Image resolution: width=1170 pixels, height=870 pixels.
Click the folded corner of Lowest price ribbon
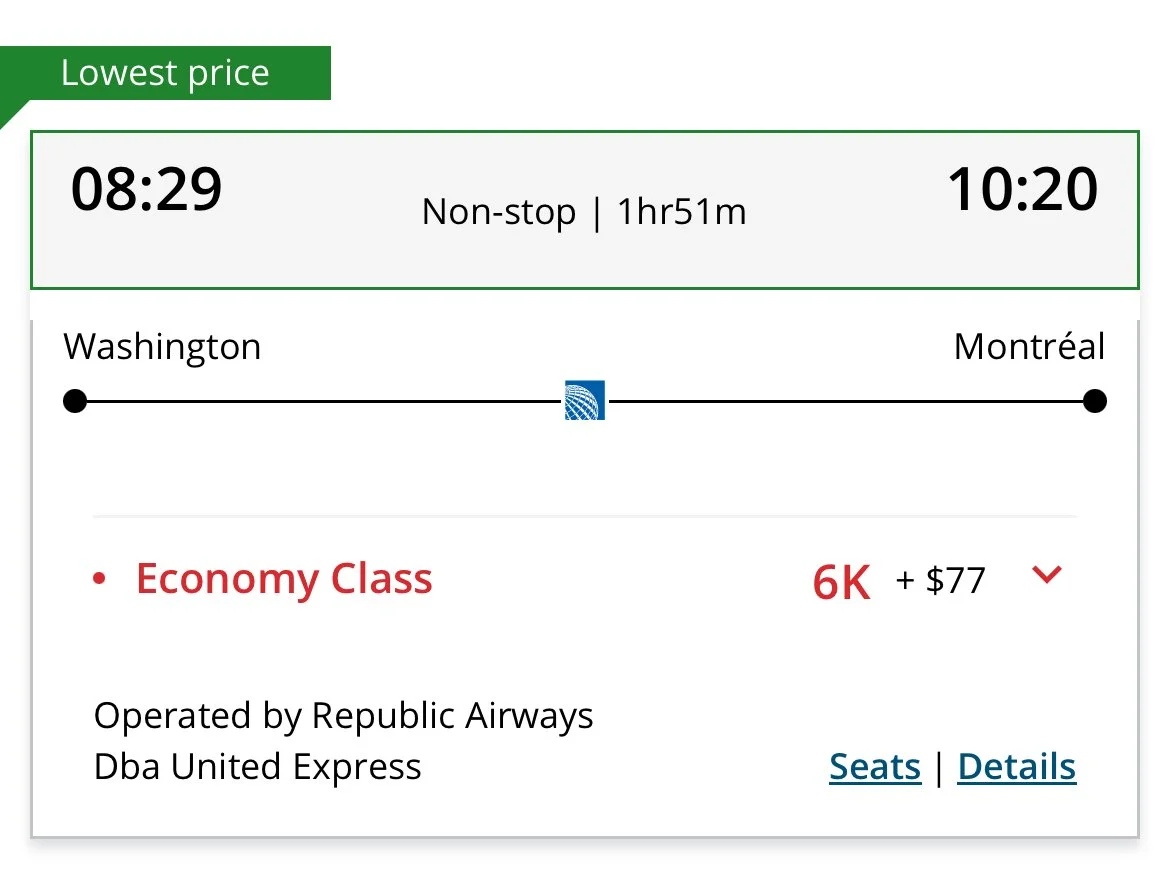pyautogui.click(x=13, y=114)
